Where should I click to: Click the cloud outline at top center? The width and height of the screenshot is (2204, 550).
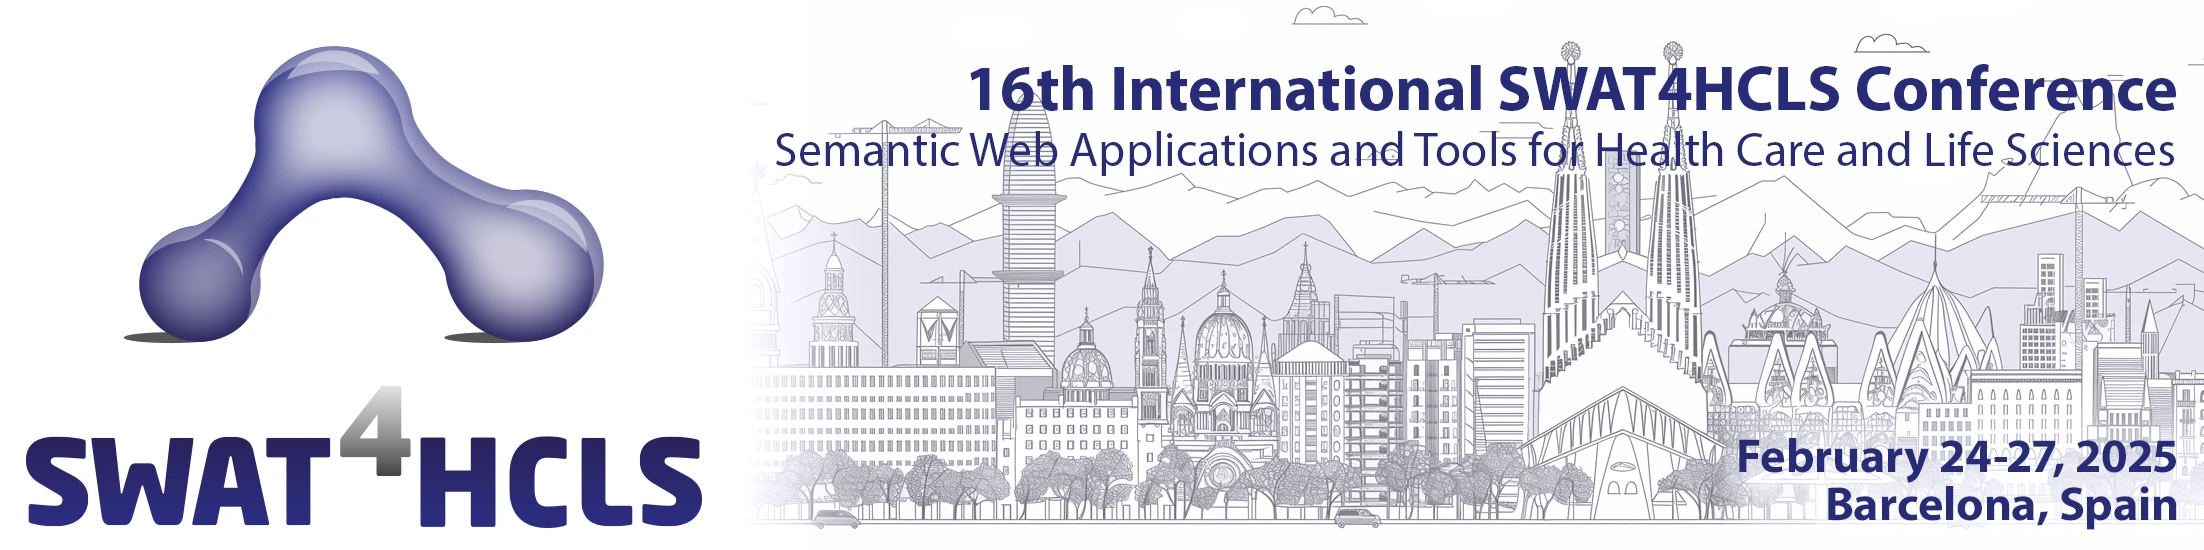tap(1328, 16)
